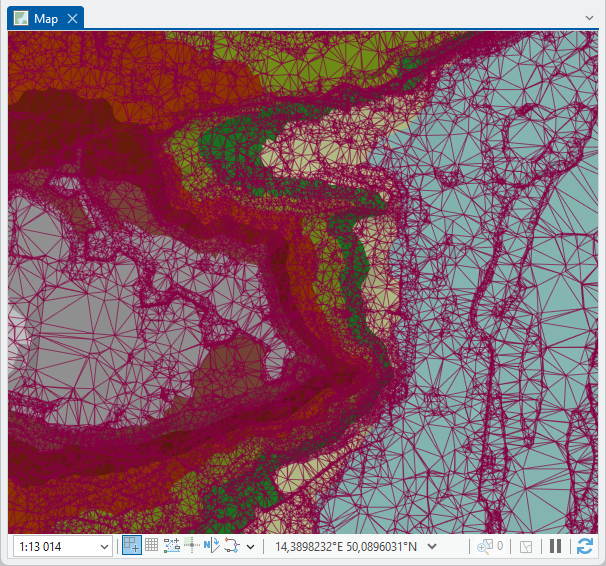The image size is (606, 566).
Task: Click the 1:13 014 scale field
Action: click(55, 546)
